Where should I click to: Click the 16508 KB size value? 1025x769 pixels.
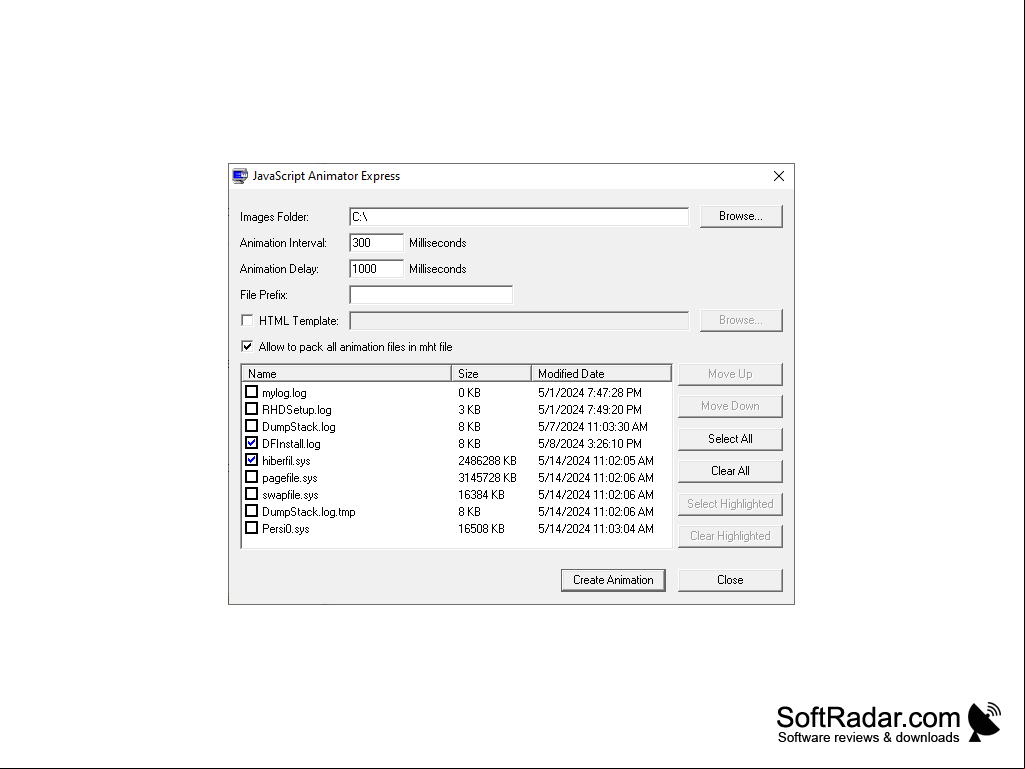click(481, 529)
